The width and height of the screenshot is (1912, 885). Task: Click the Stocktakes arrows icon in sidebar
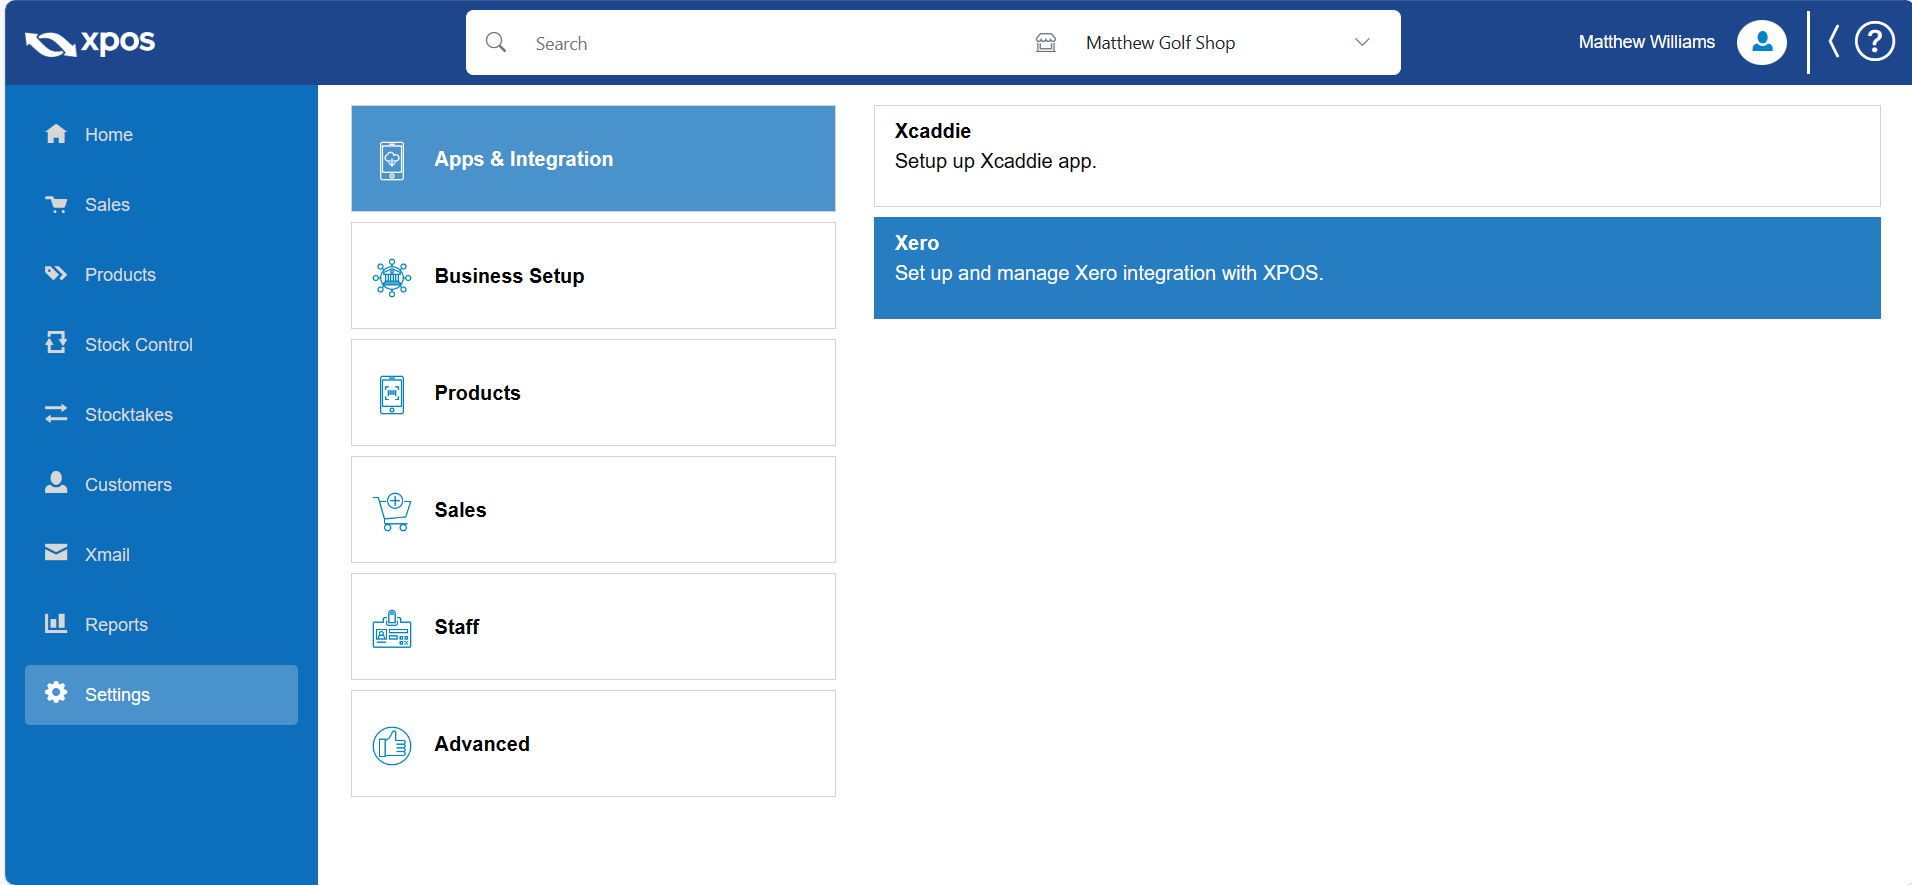(x=56, y=413)
